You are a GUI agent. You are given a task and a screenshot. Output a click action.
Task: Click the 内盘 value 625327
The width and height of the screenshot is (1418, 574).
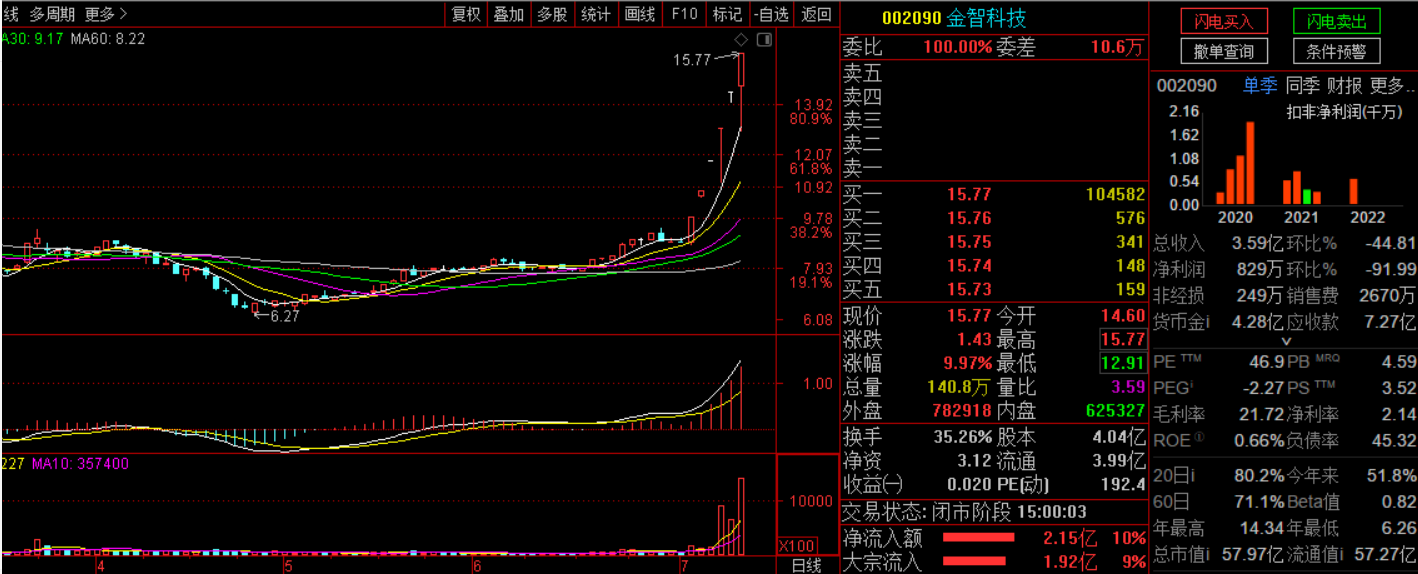1115,411
